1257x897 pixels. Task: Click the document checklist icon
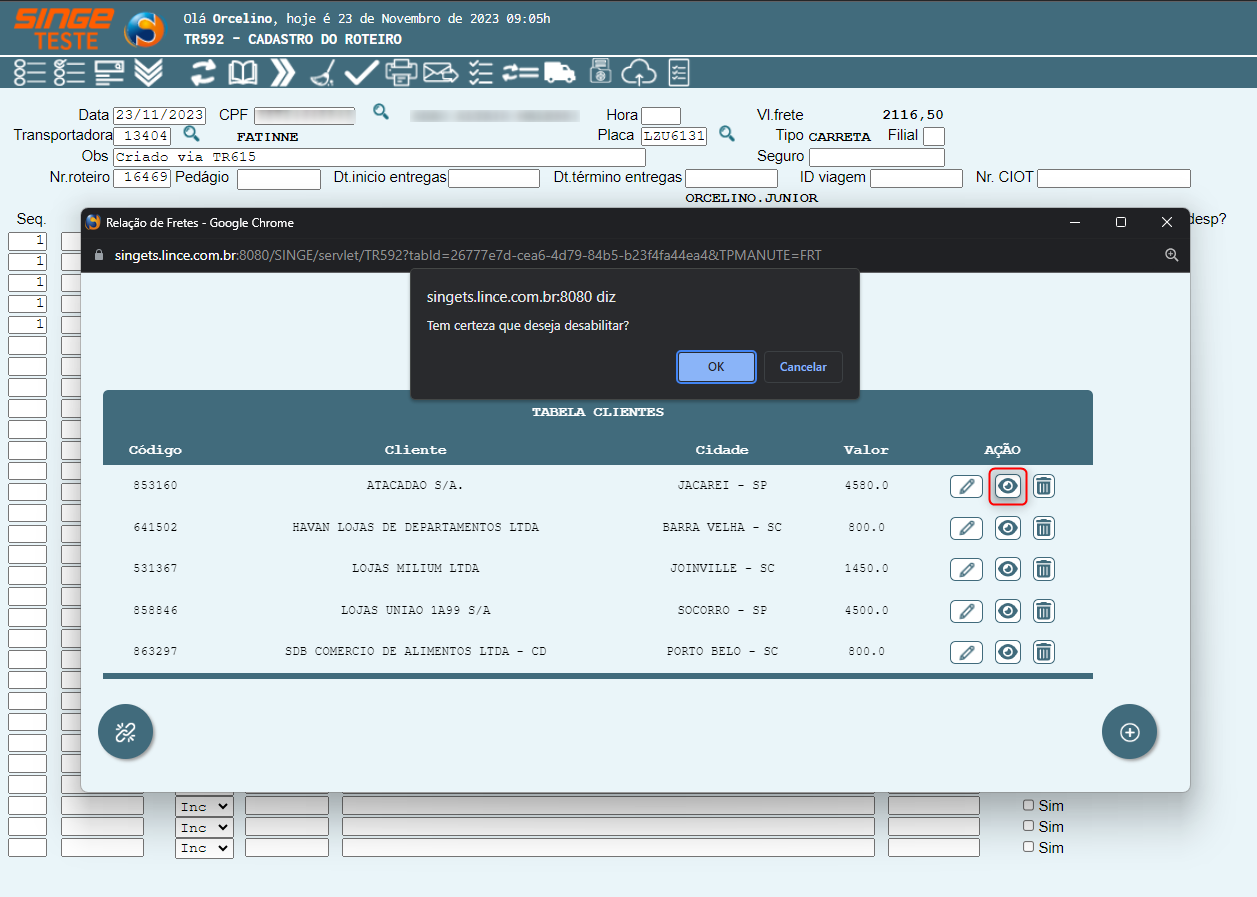679,73
